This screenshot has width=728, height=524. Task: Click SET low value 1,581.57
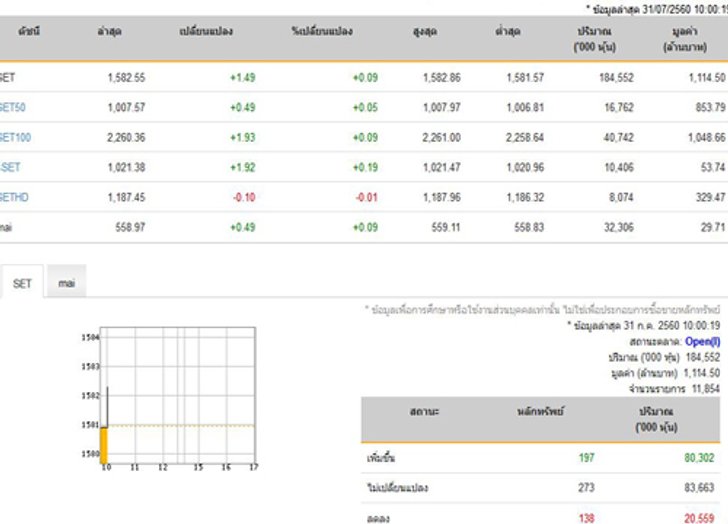click(525, 78)
